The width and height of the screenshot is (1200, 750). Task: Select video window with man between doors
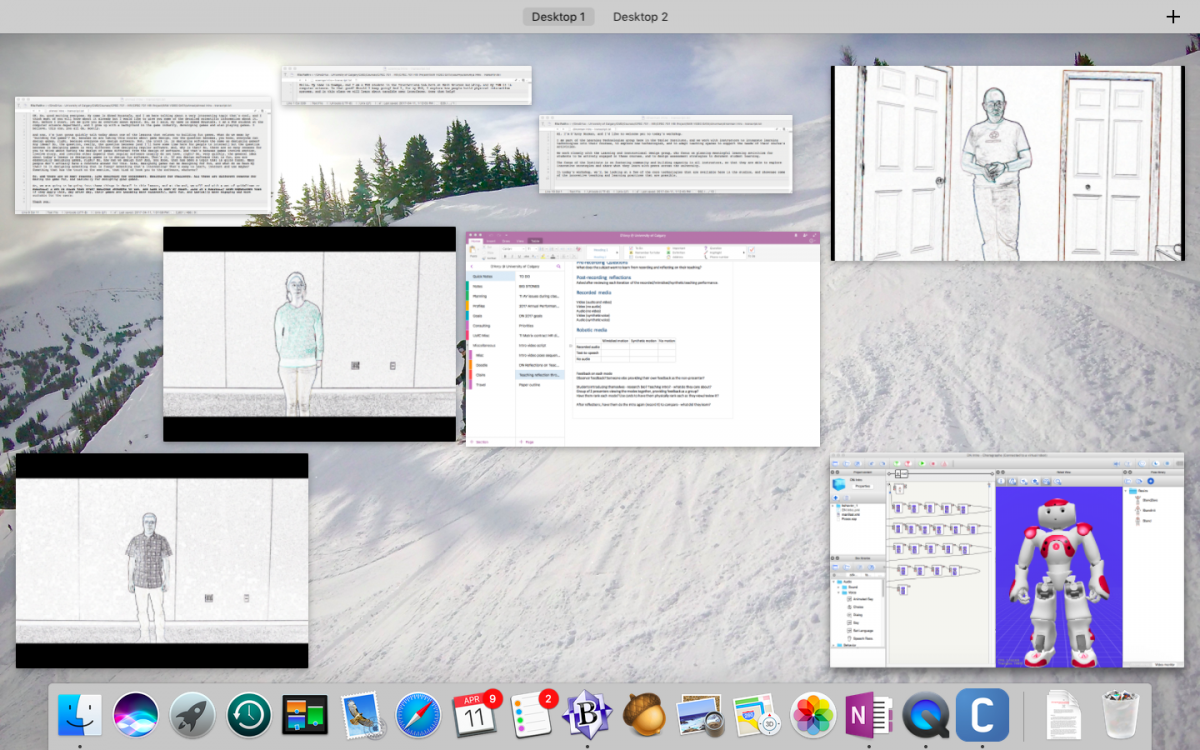pyautogui.click(x=1007, y=164)
